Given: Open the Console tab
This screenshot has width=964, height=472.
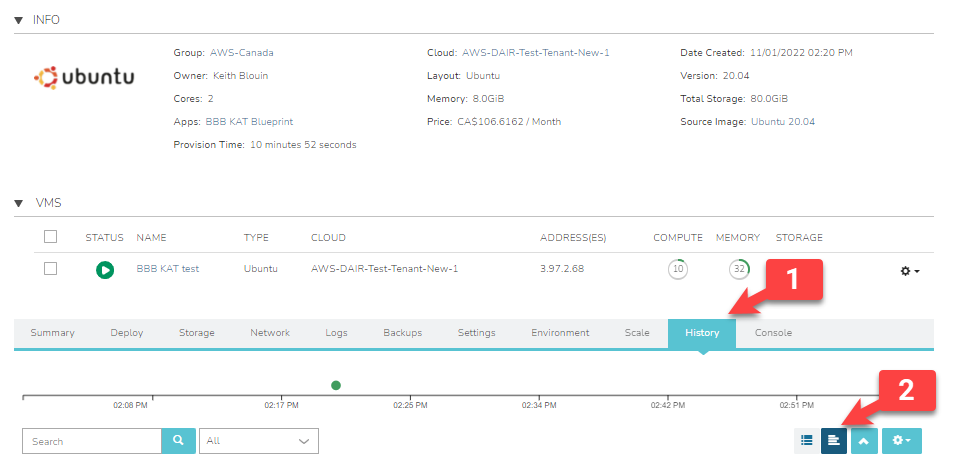Looking at the screenshot, I should pyautogui.click(x=773, y=333).
